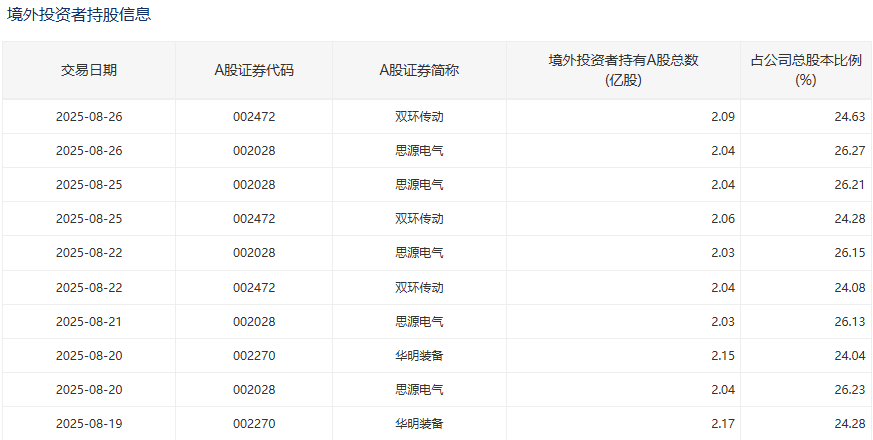
Task: Click the 2025-08-21 date cell
Action: pos(89,321)
